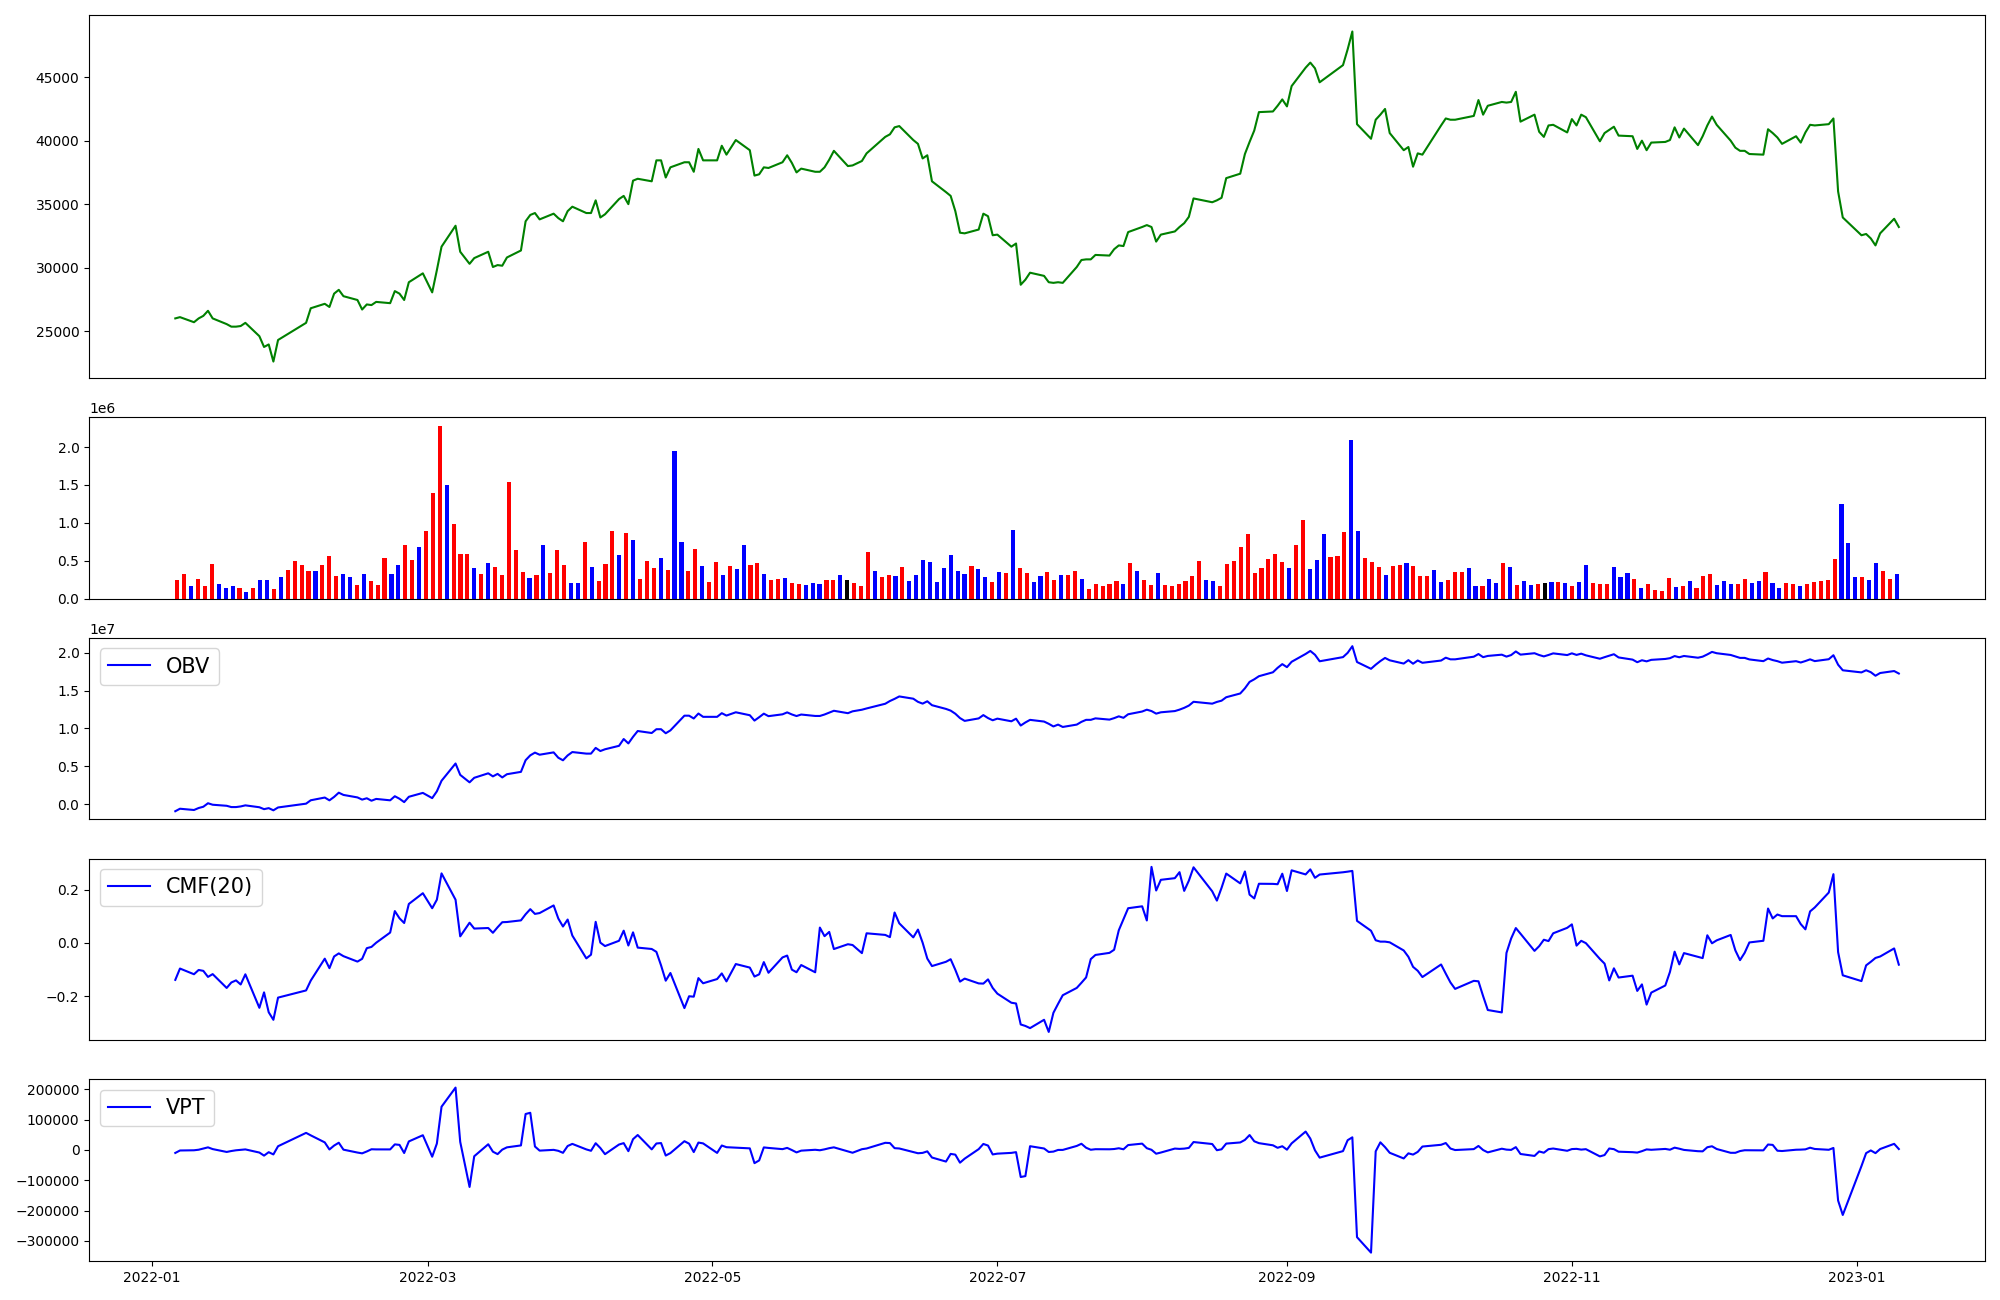Click the 1e6 scale label above volume chart
Screen dimensions: 2000x1300
(102, 409)
